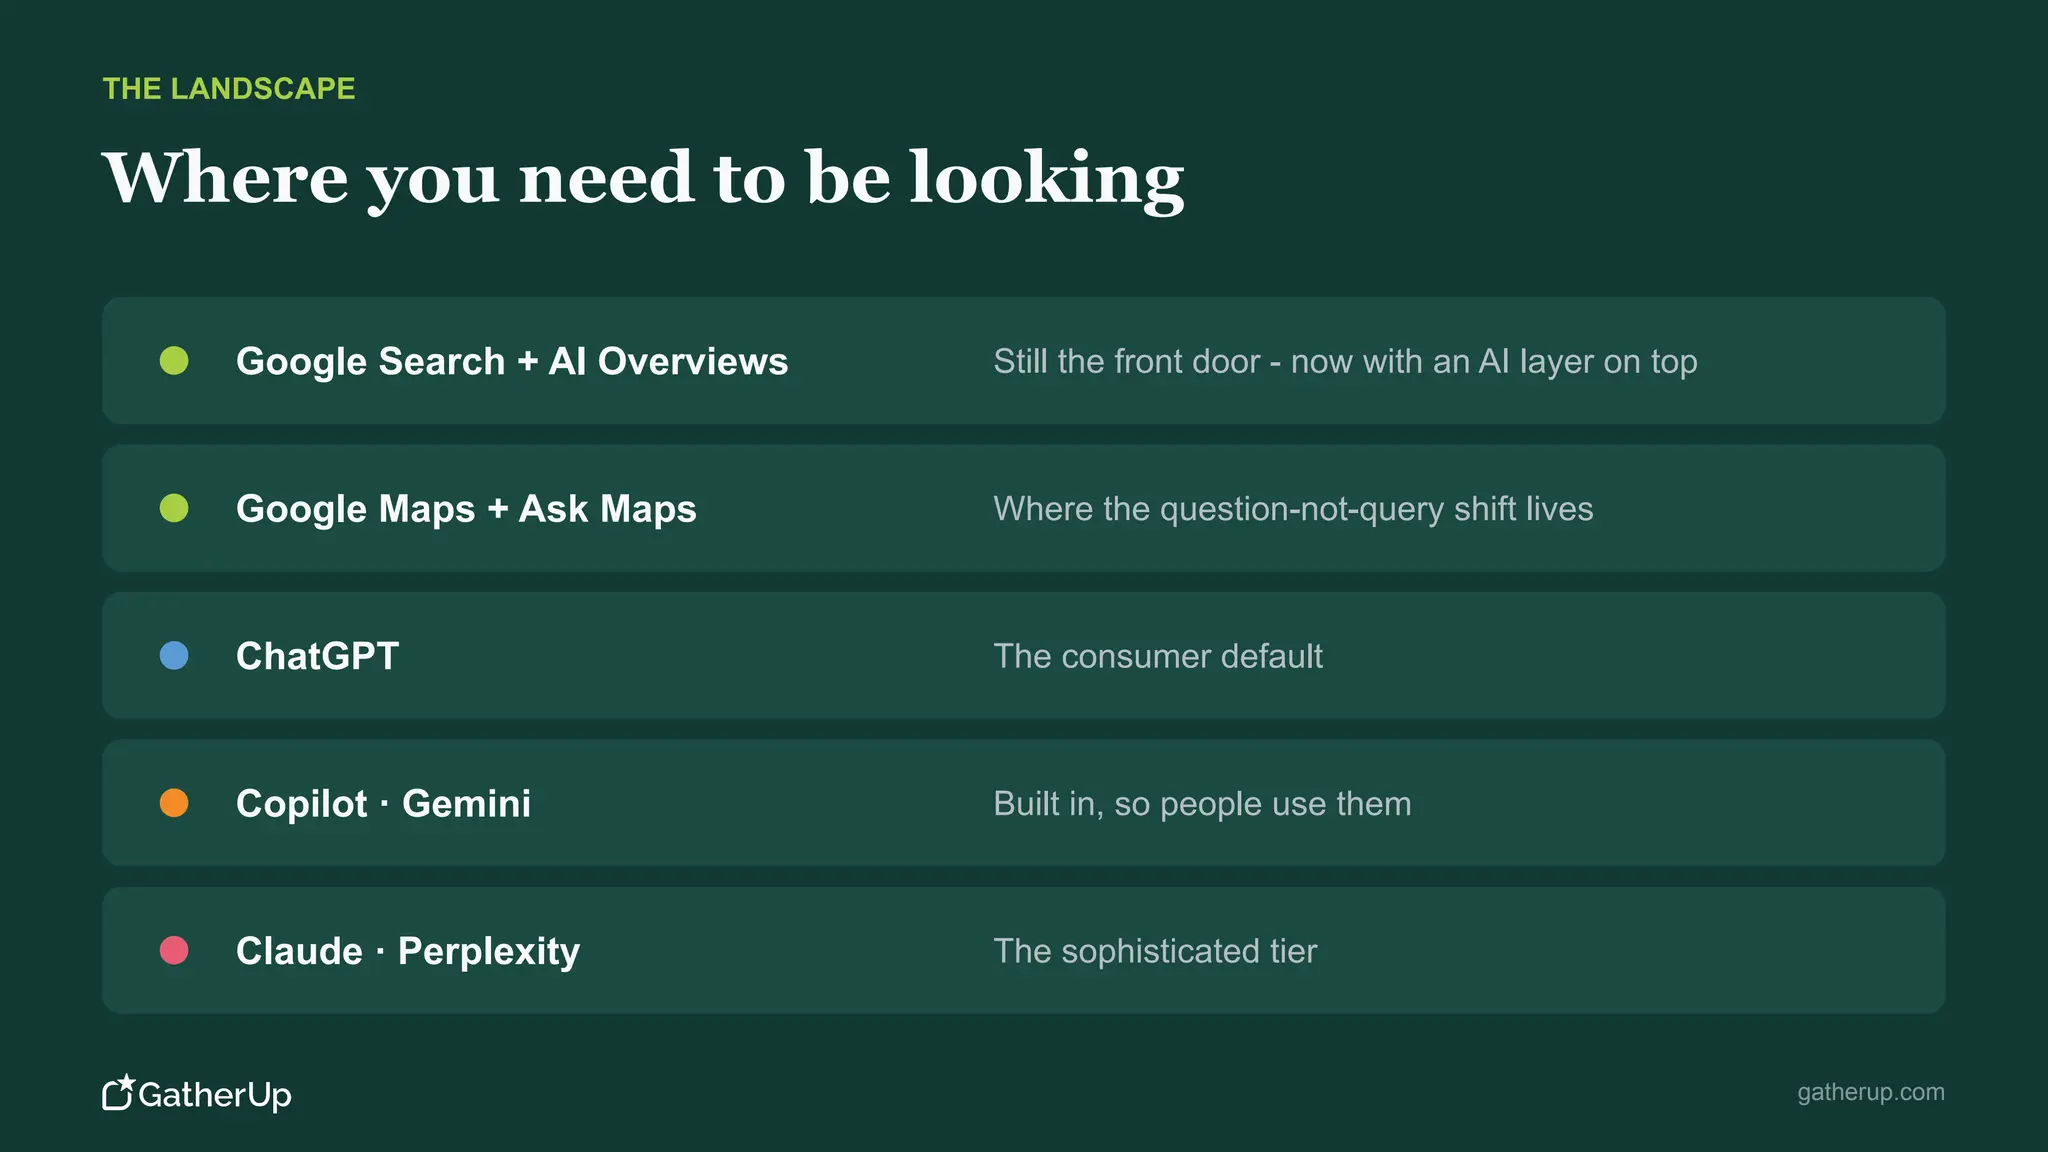The image size is (2048, 1152).
Task: Click "Built in, so people use them" text
Action: click(1202, 804)
